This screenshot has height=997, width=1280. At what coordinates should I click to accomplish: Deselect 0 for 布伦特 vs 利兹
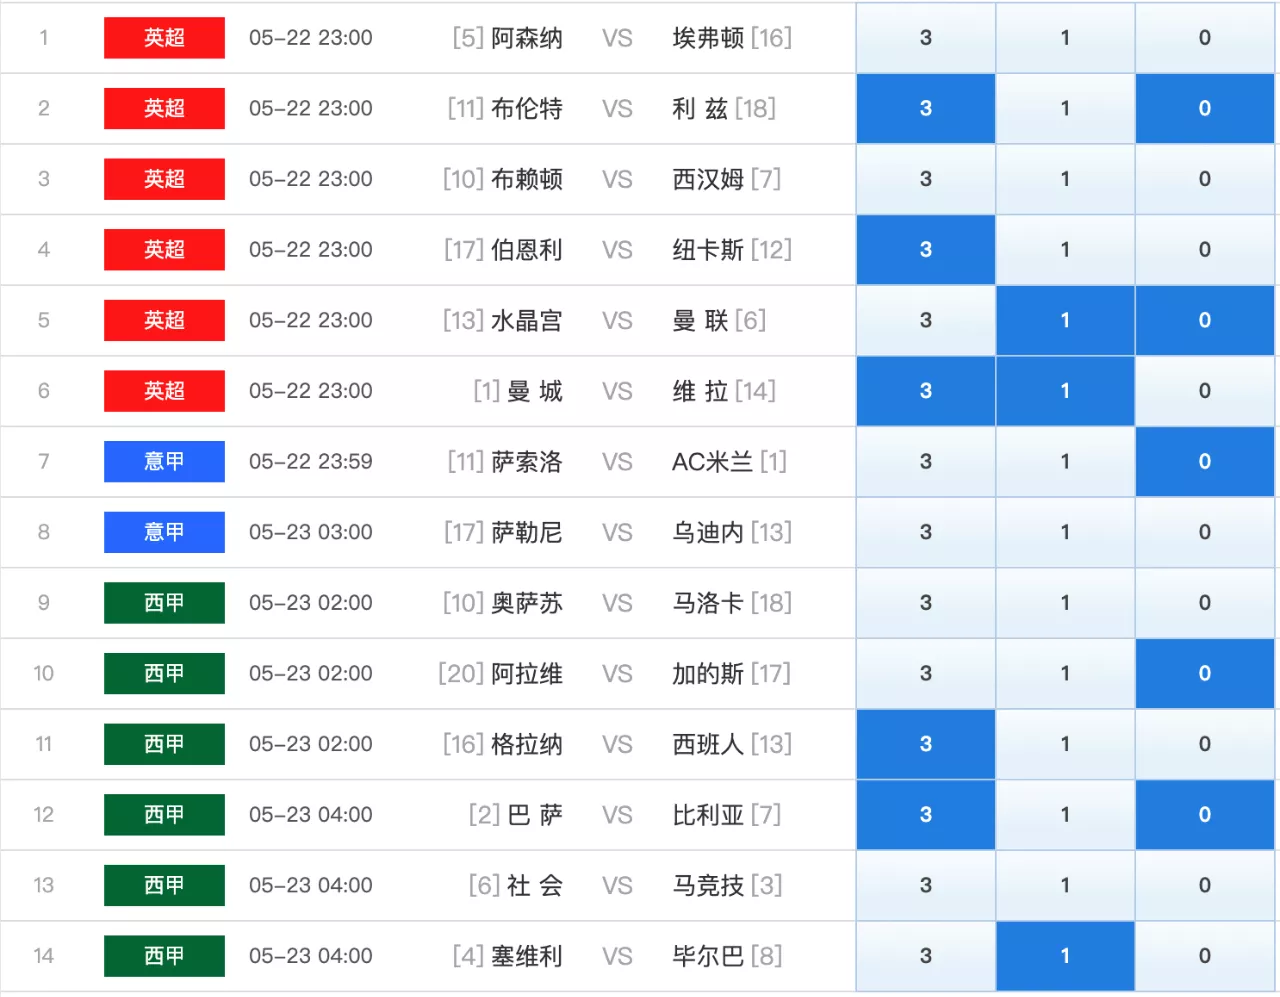tap(1205, 108)
